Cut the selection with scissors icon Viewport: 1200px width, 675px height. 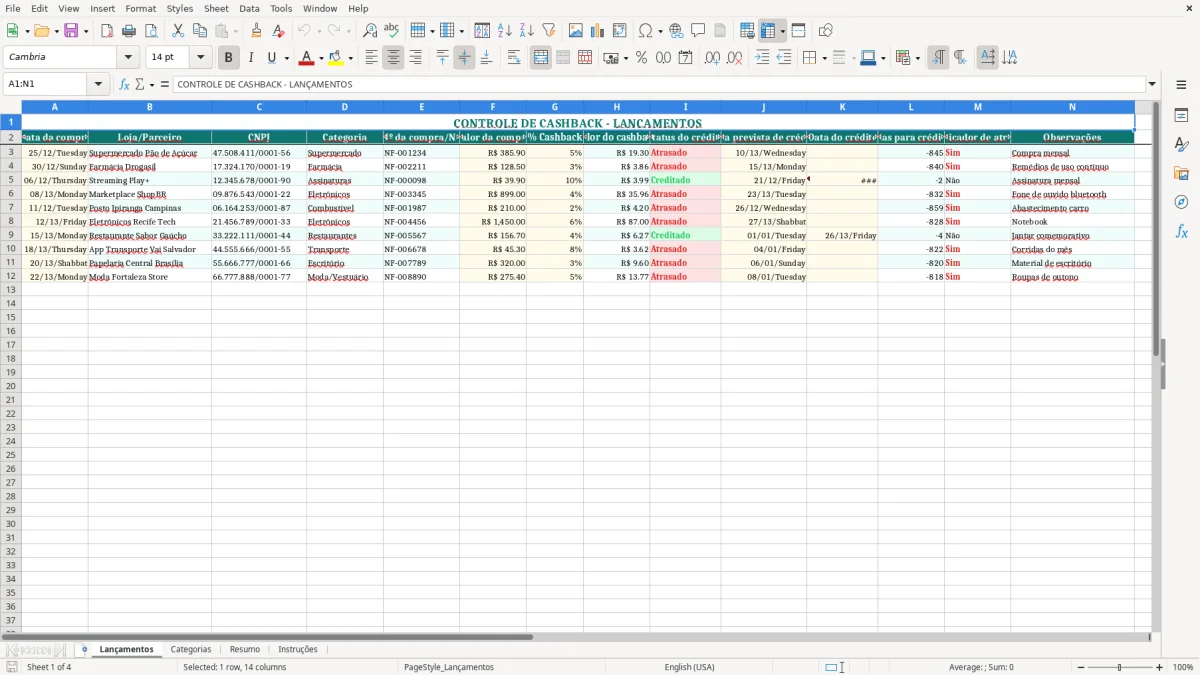click(178, 31)
